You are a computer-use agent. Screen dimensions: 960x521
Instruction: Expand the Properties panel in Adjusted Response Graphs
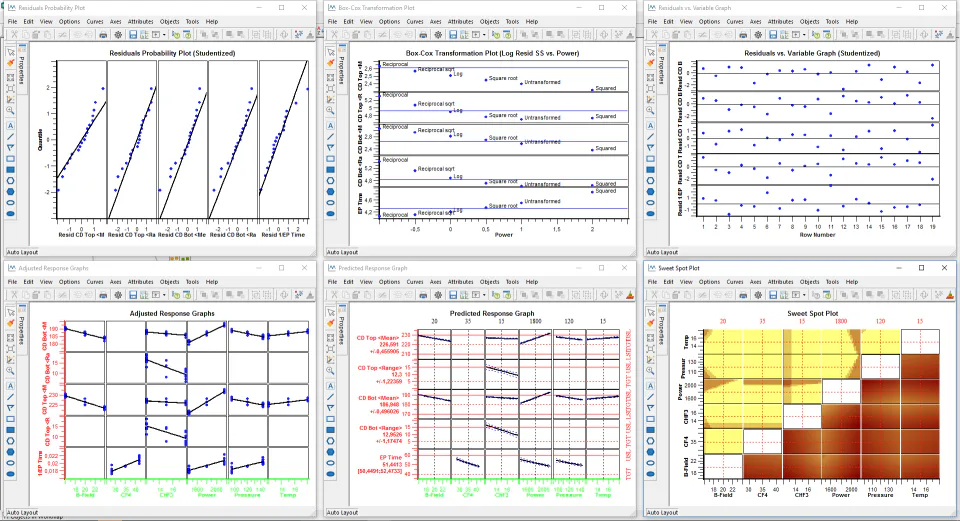point(22,331)
